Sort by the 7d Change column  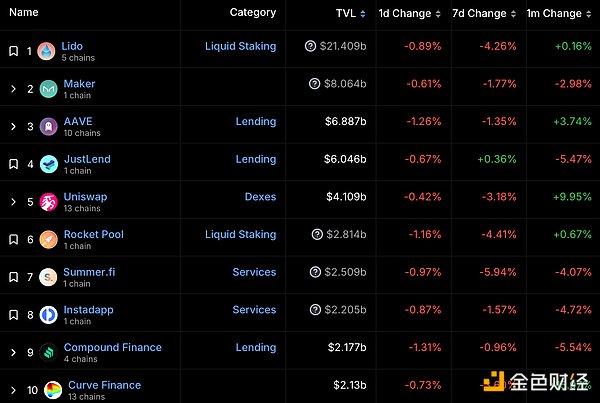[x=486, y=14]
